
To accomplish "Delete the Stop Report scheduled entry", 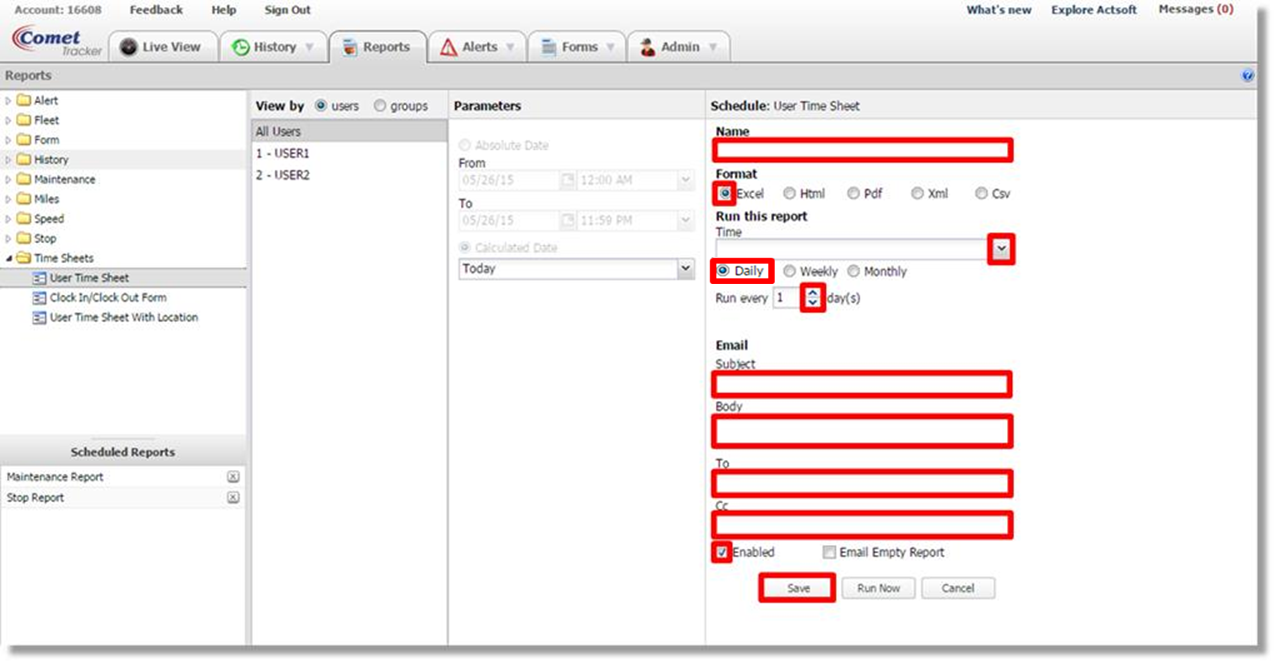I will pos(232,498).
